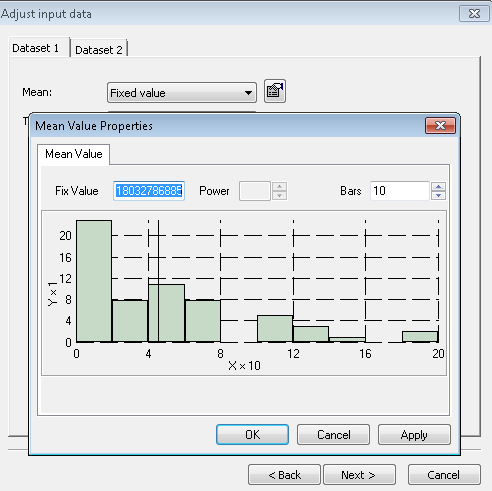
Task: Confirm with the OK button
Action: tap(252, 435)
